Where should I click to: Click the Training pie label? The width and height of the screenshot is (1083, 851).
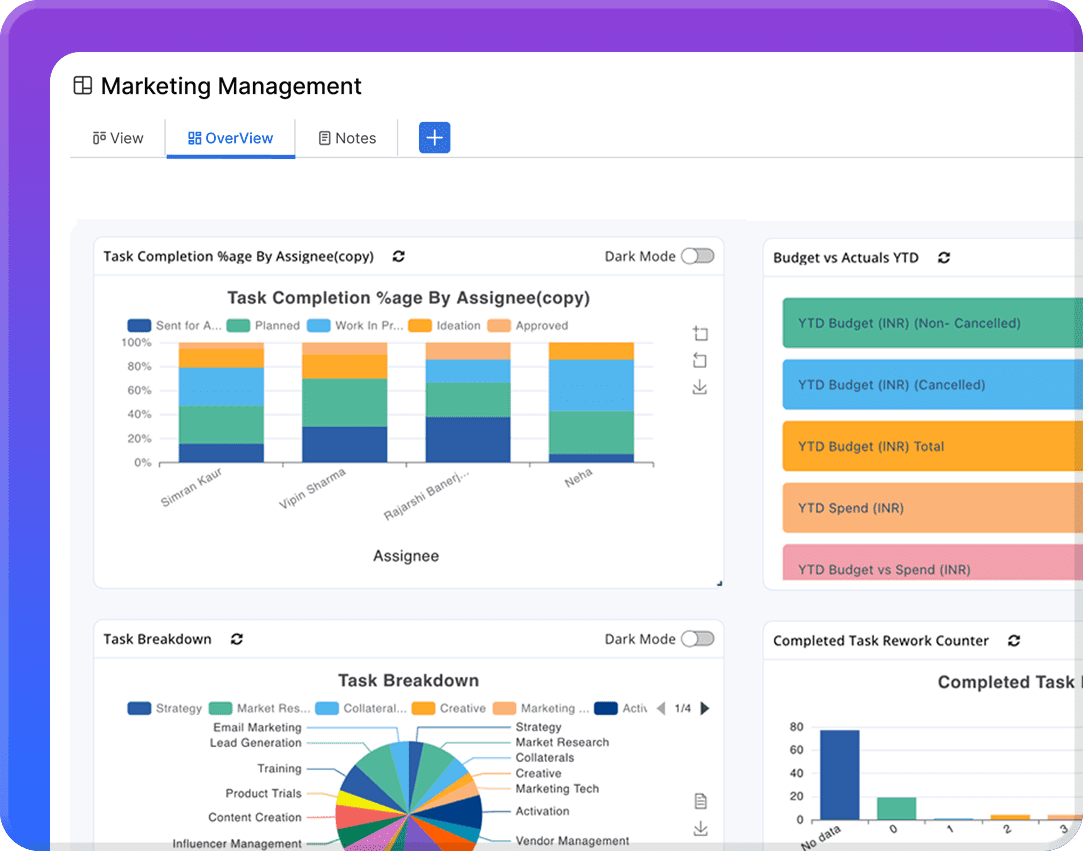pyautogui.click(x=279, y=768)
